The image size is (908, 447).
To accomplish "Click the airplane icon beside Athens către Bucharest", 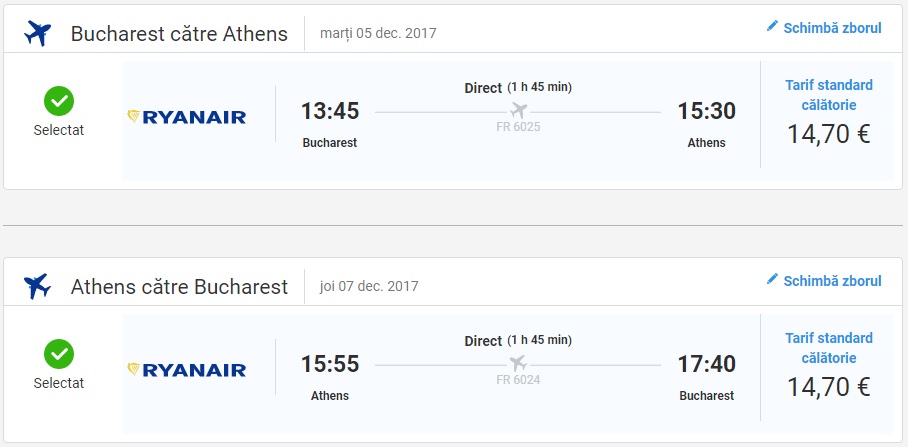I will [x=37, y=286].
